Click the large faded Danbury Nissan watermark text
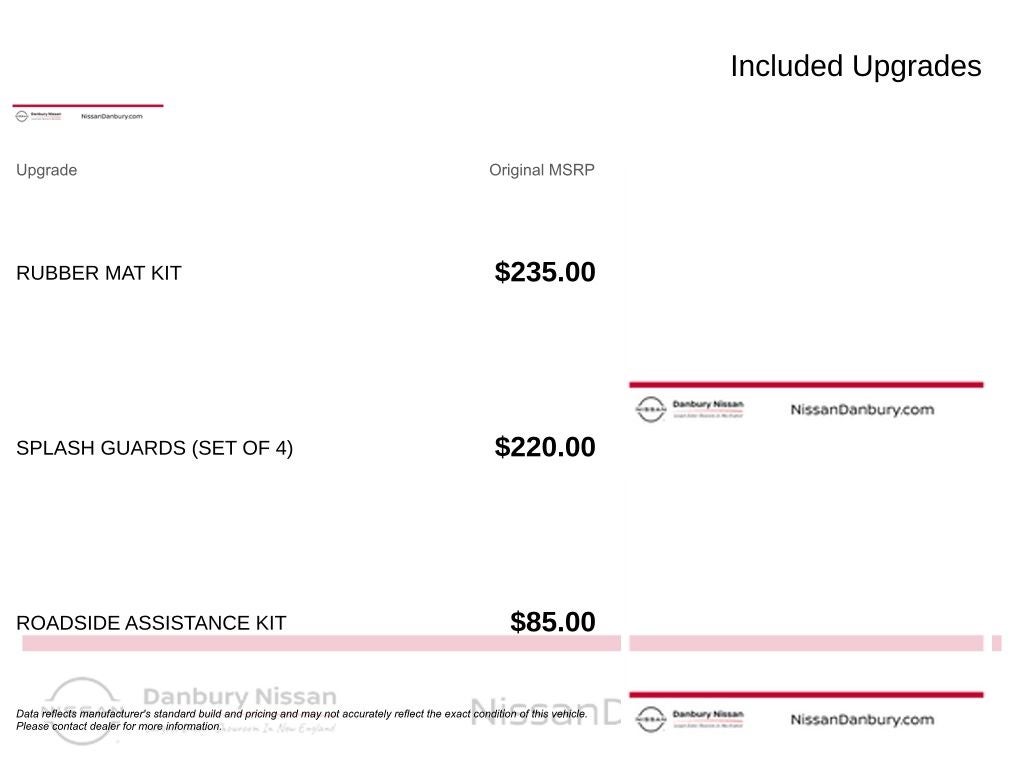This screenshot has width=1024, height=768. click(240, 697)
